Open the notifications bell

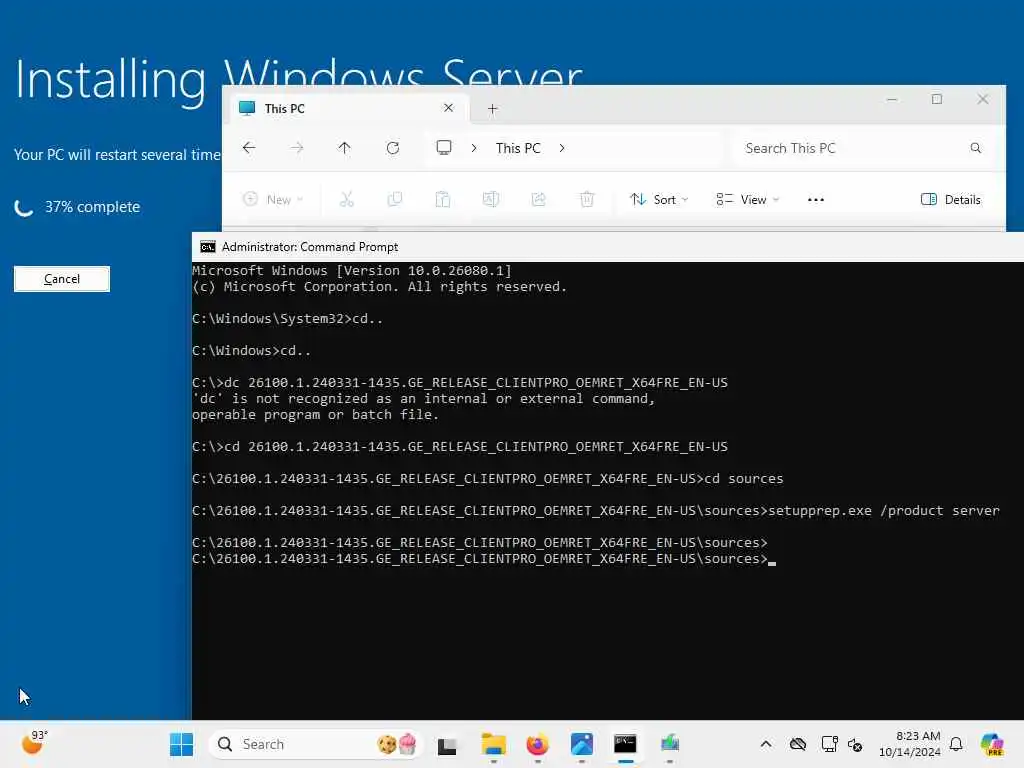point(956,744)
